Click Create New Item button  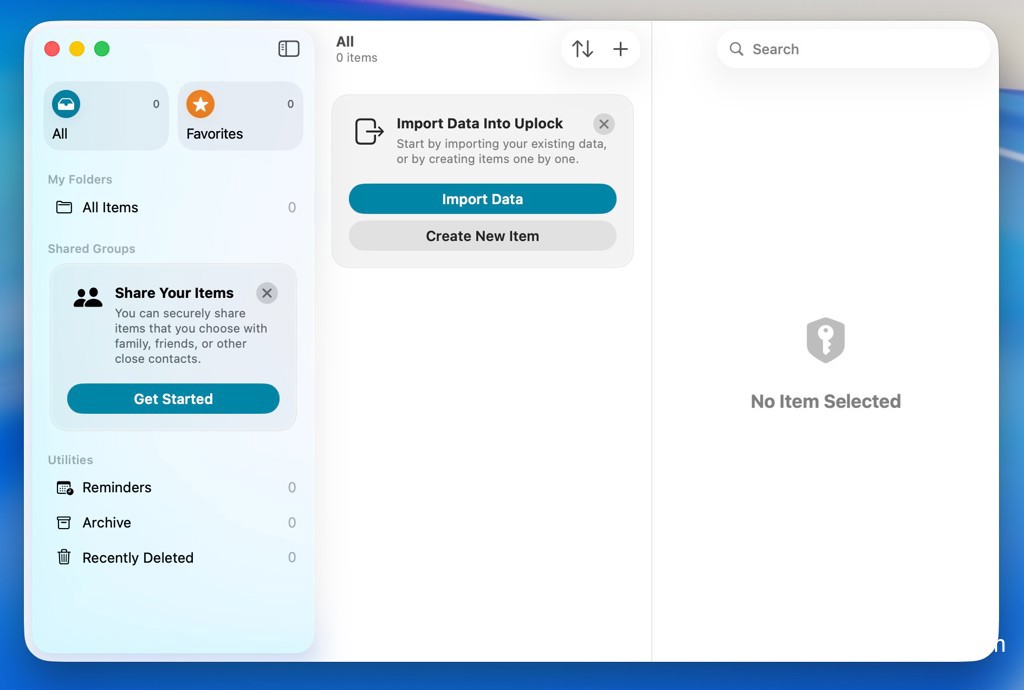point(483,236)
